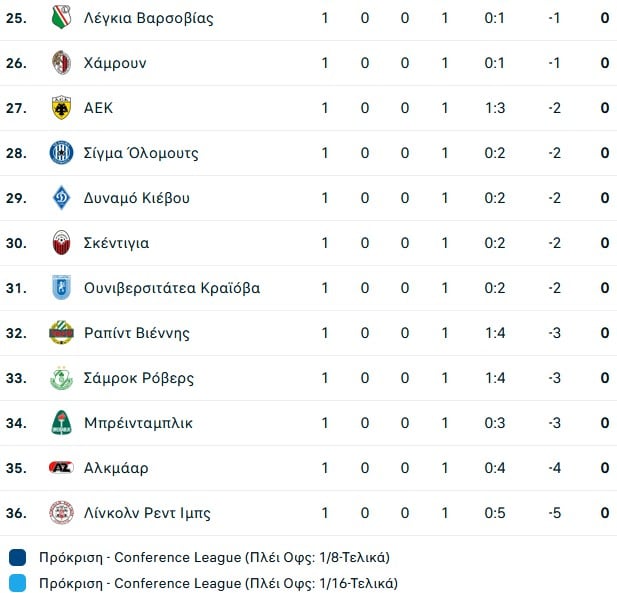Open the Ουνιβερσιτάτεα Κραϊόβα team page
The height and width of the screenshot is (593, 617).
pos(172,288)
